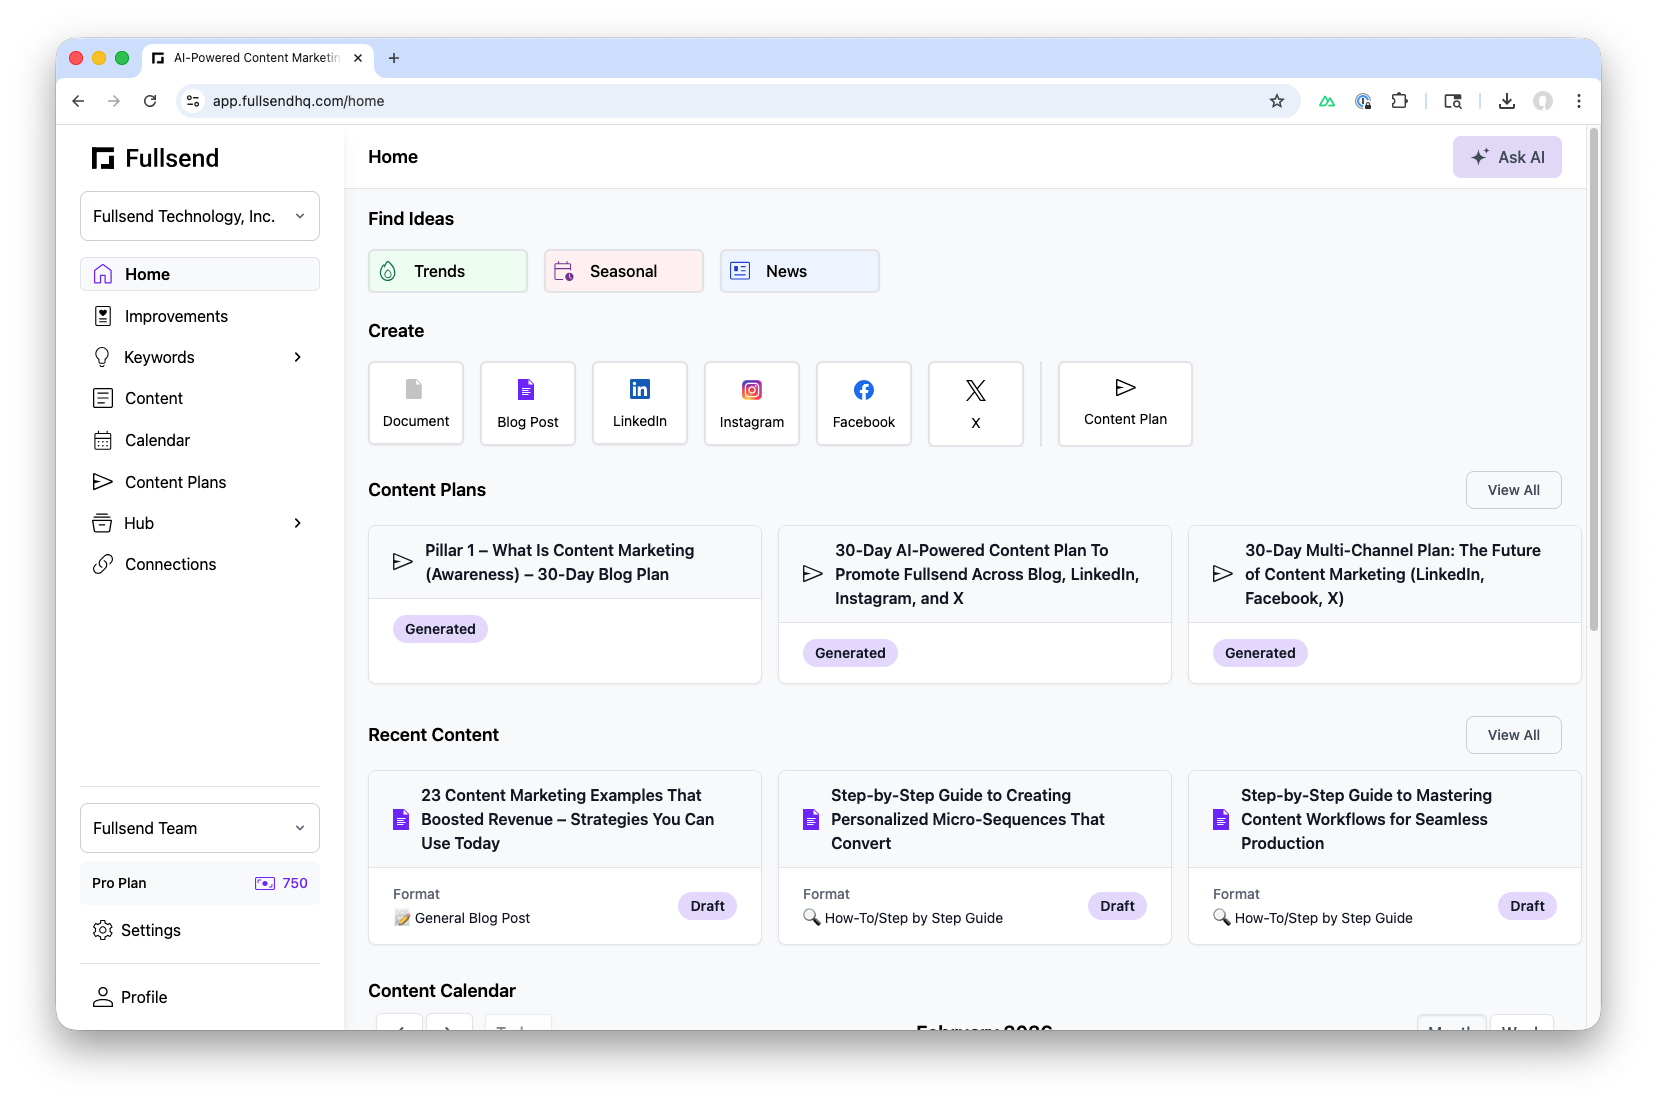View All content plans
Viewport: 1657px width, 1104px height.
tap(1513, 489)
